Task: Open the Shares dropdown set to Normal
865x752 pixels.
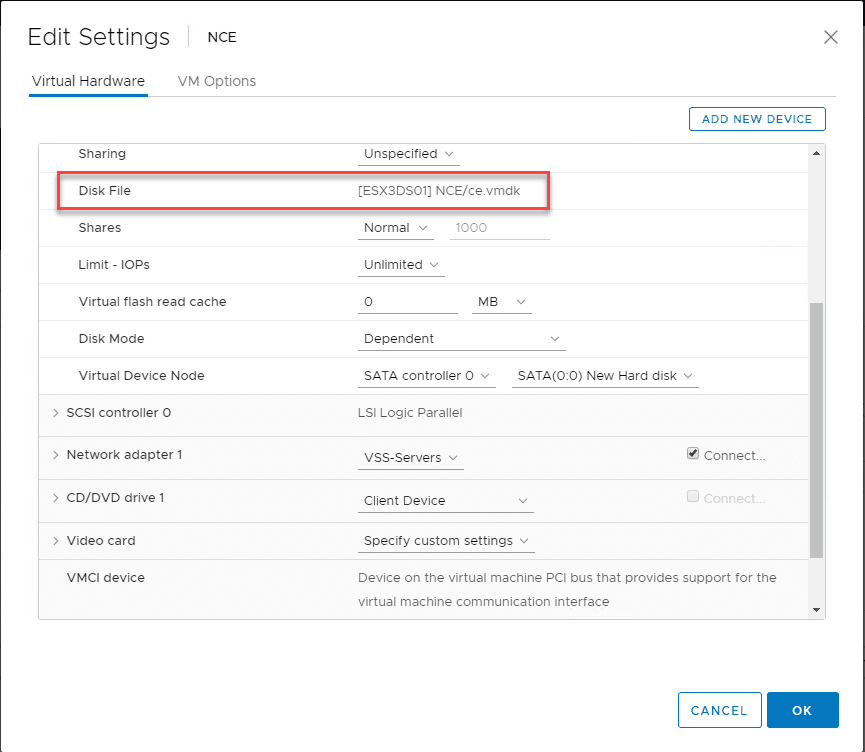Action: (x=397, y=228)
